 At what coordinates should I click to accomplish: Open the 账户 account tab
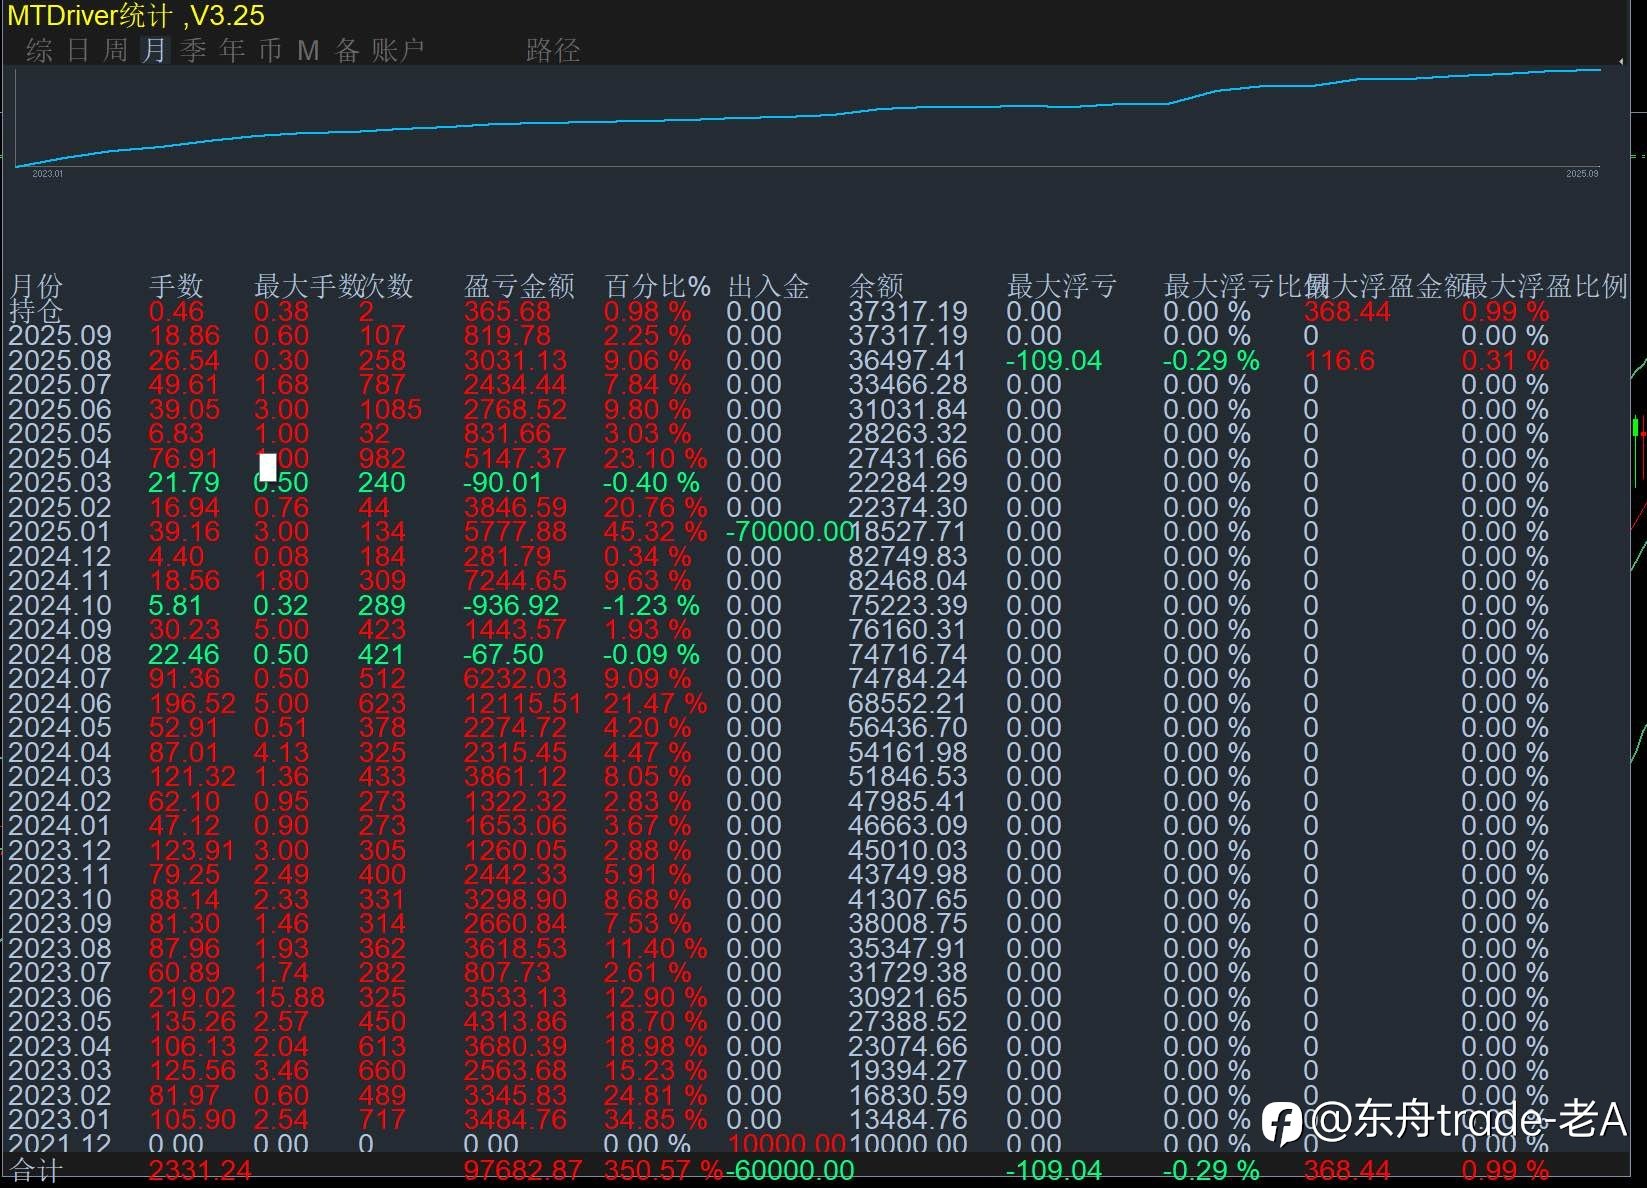[x=398, y=50]
